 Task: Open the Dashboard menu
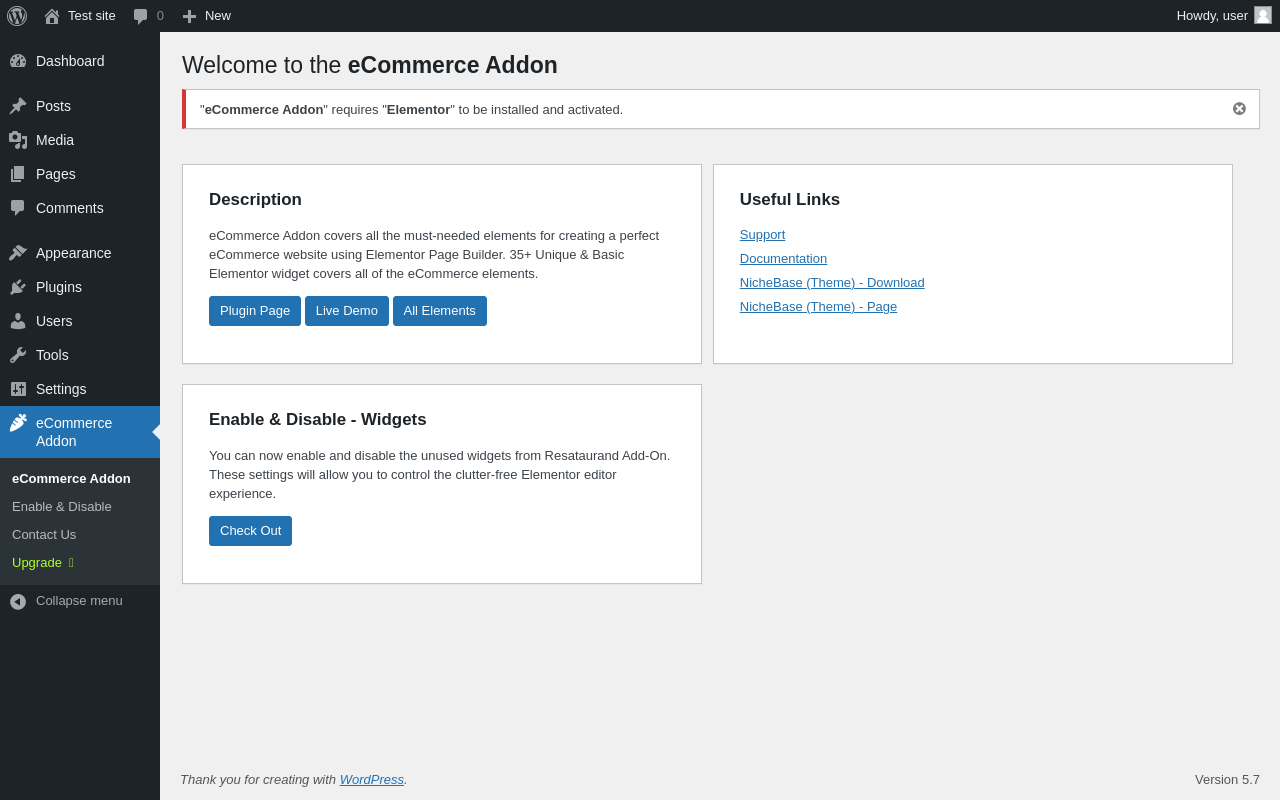(x=80, y=61)
